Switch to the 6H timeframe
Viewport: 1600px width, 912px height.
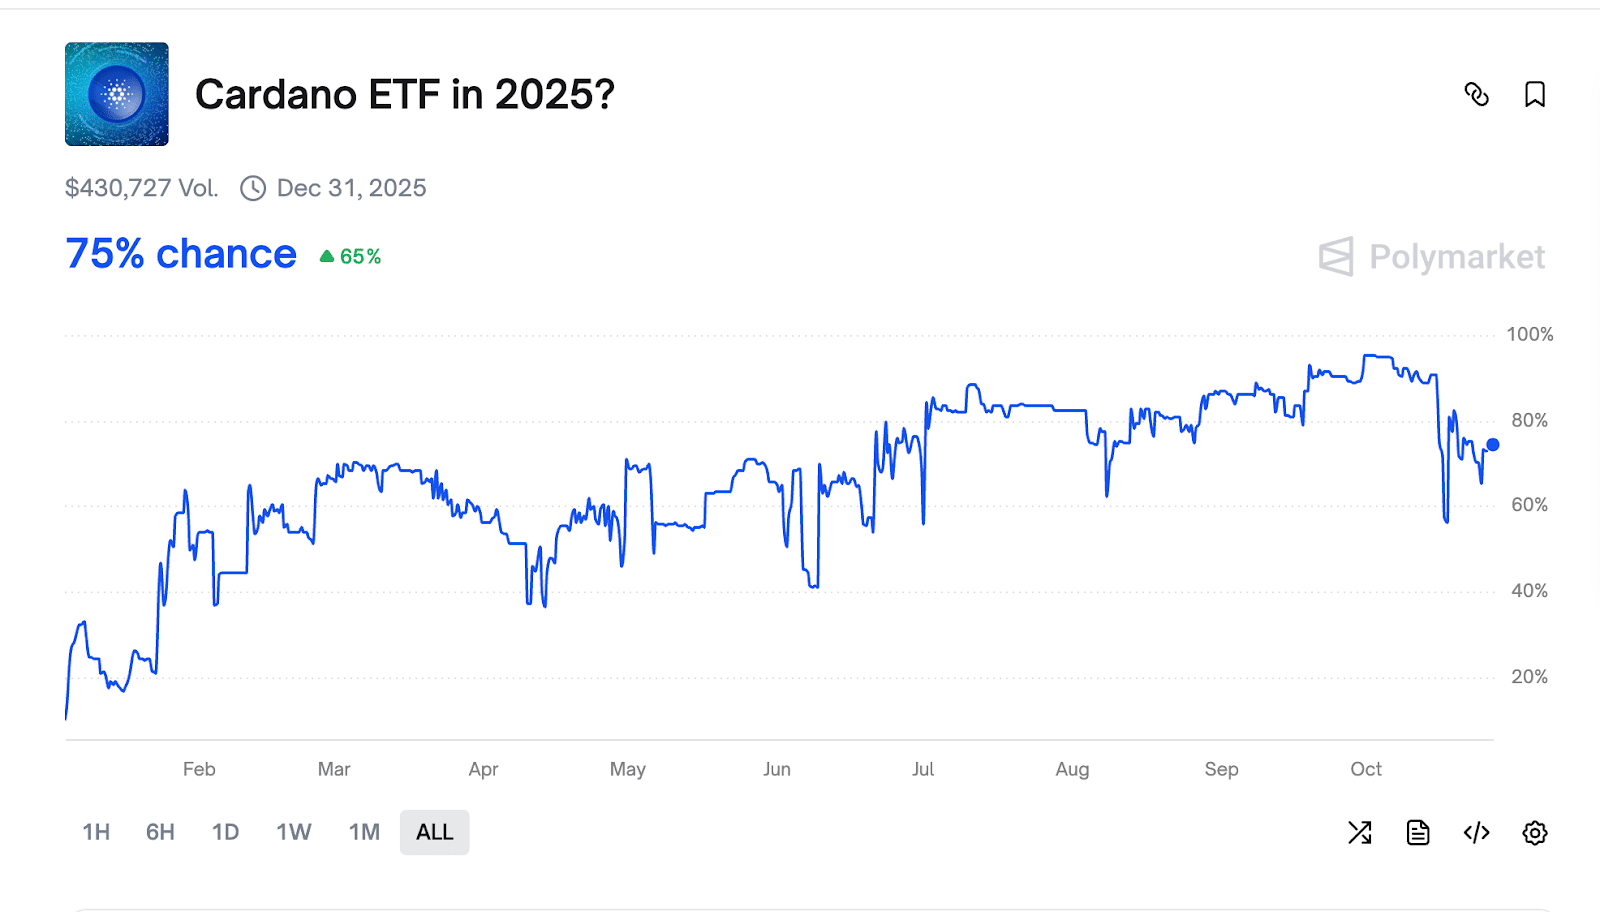(159, 831)
